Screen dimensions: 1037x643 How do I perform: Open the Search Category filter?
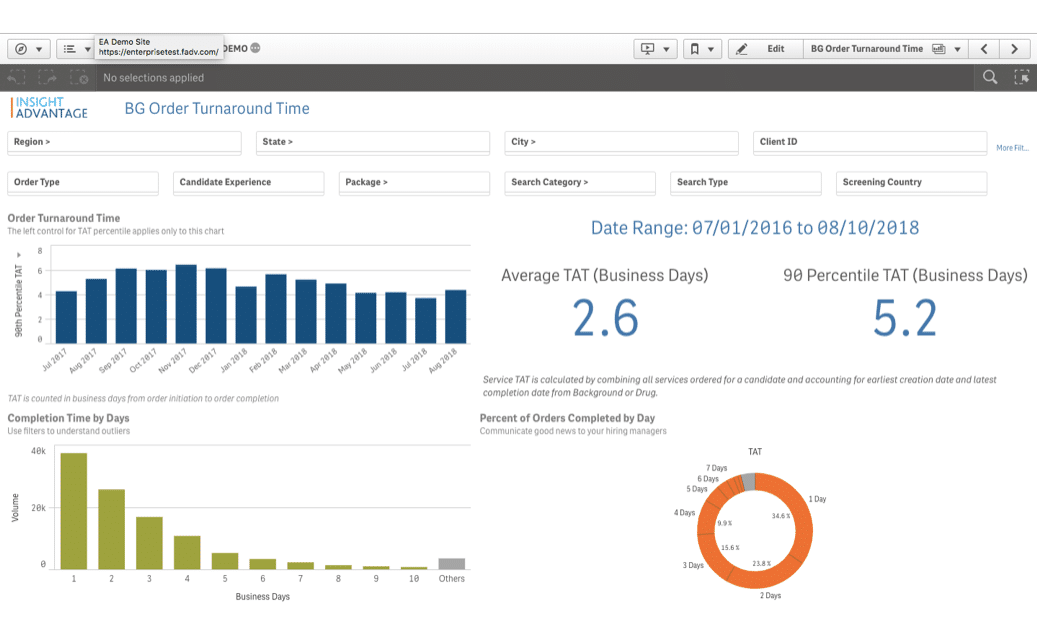(579, 182)
